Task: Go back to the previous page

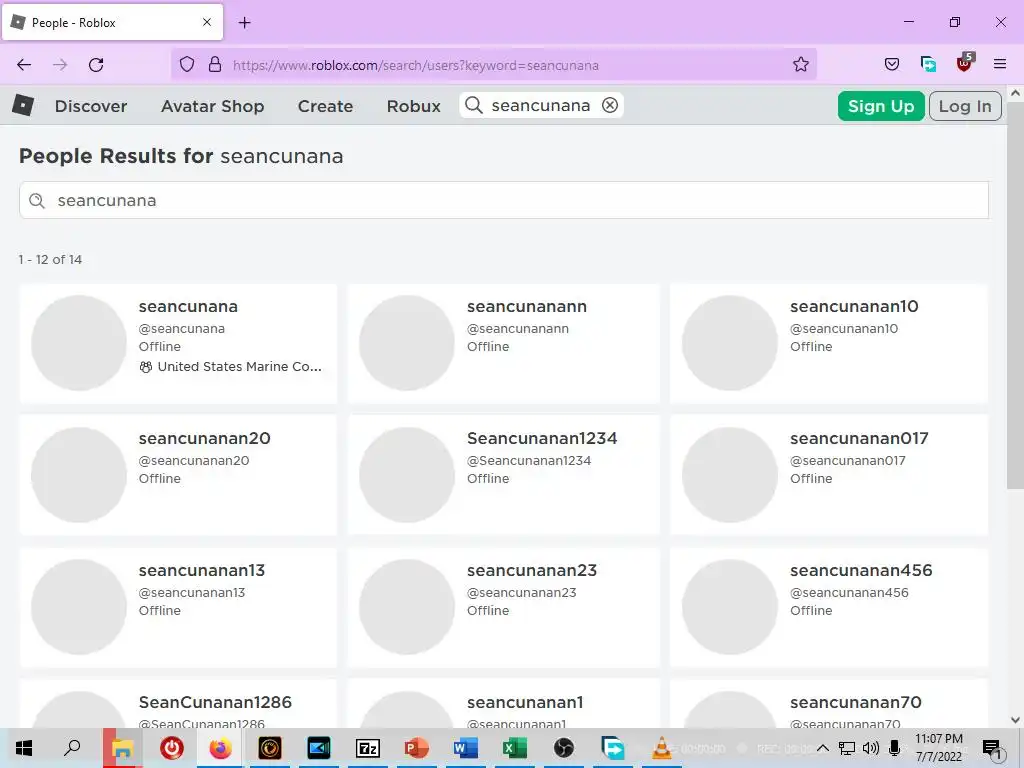Action: click(x=24, y=65)
